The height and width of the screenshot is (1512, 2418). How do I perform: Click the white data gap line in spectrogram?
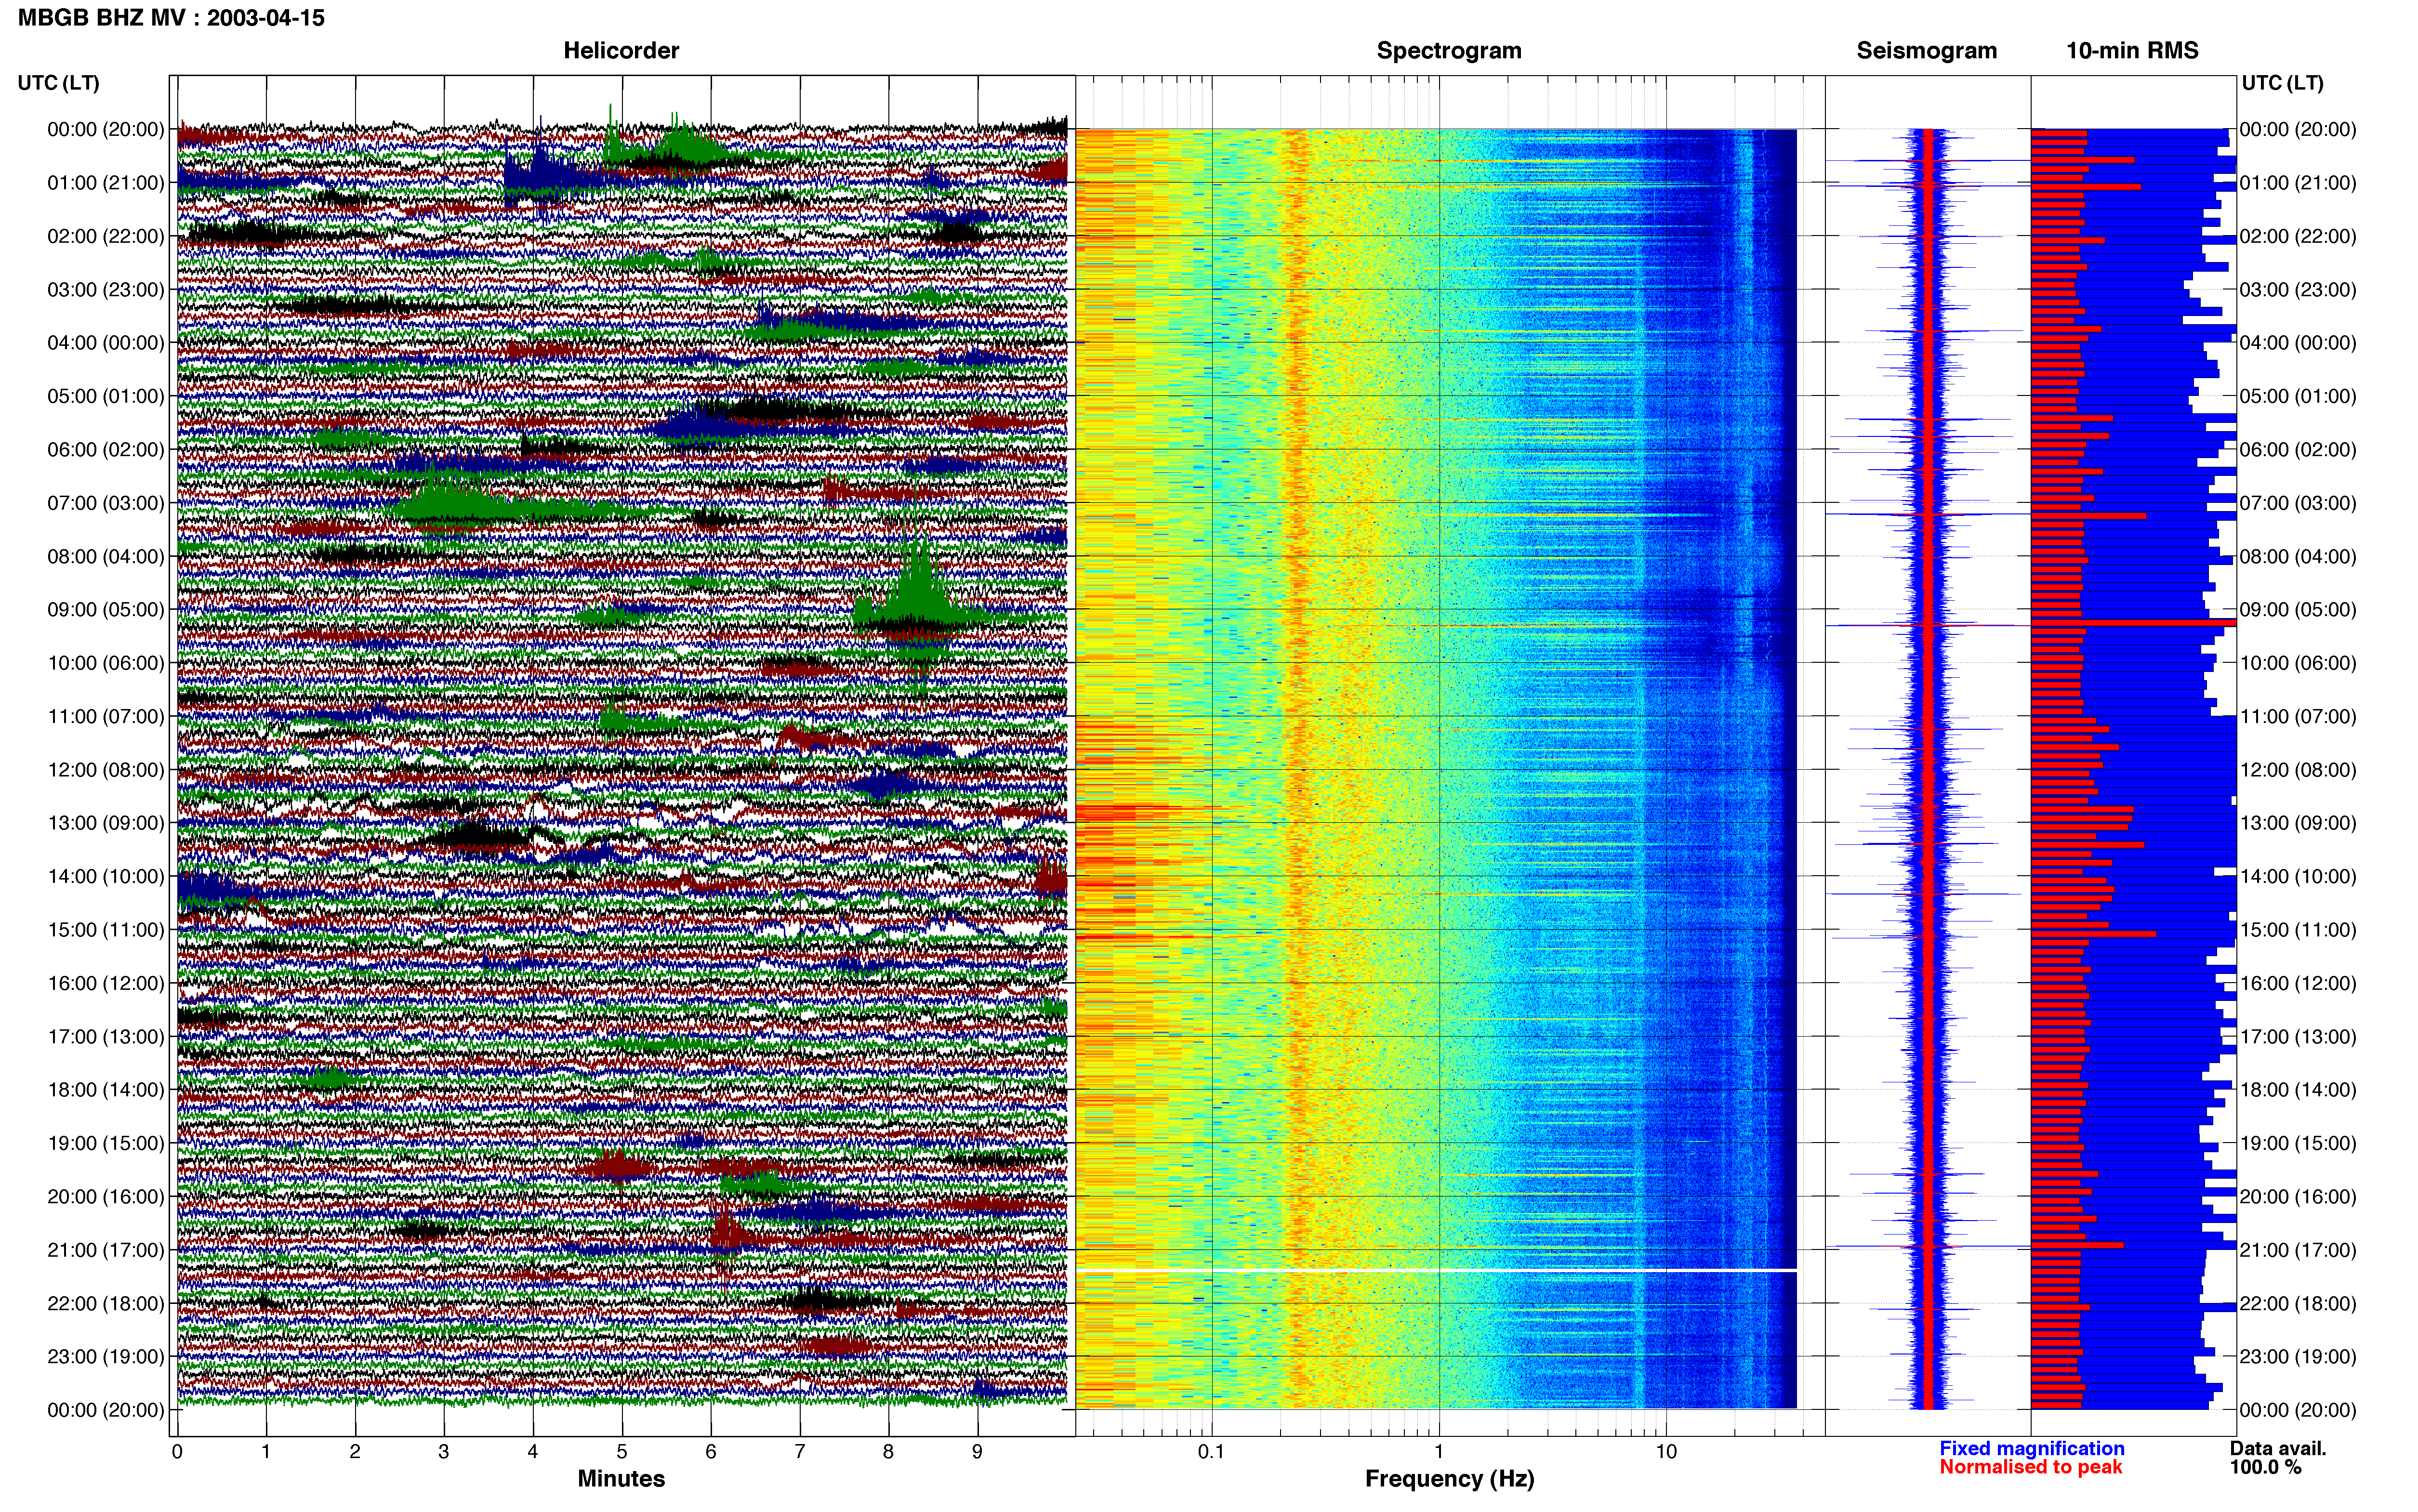[1436, 1270]
